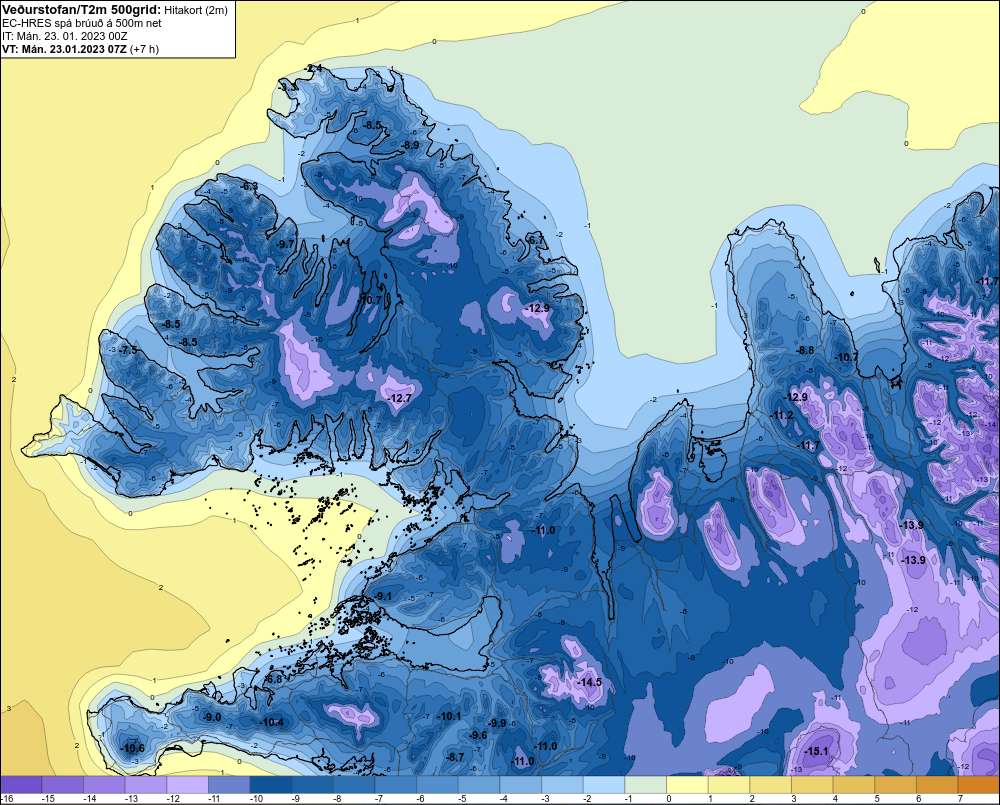The height and width of the screenshot is (805, 1000).
Task: Click the valid time "VT: Mán. 23.01.2023 07Z"
Action: point(64,49)
